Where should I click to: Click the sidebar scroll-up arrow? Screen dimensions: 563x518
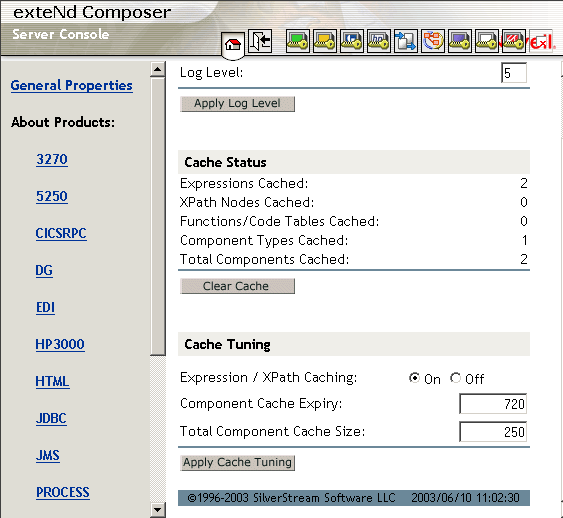(157, 69)
